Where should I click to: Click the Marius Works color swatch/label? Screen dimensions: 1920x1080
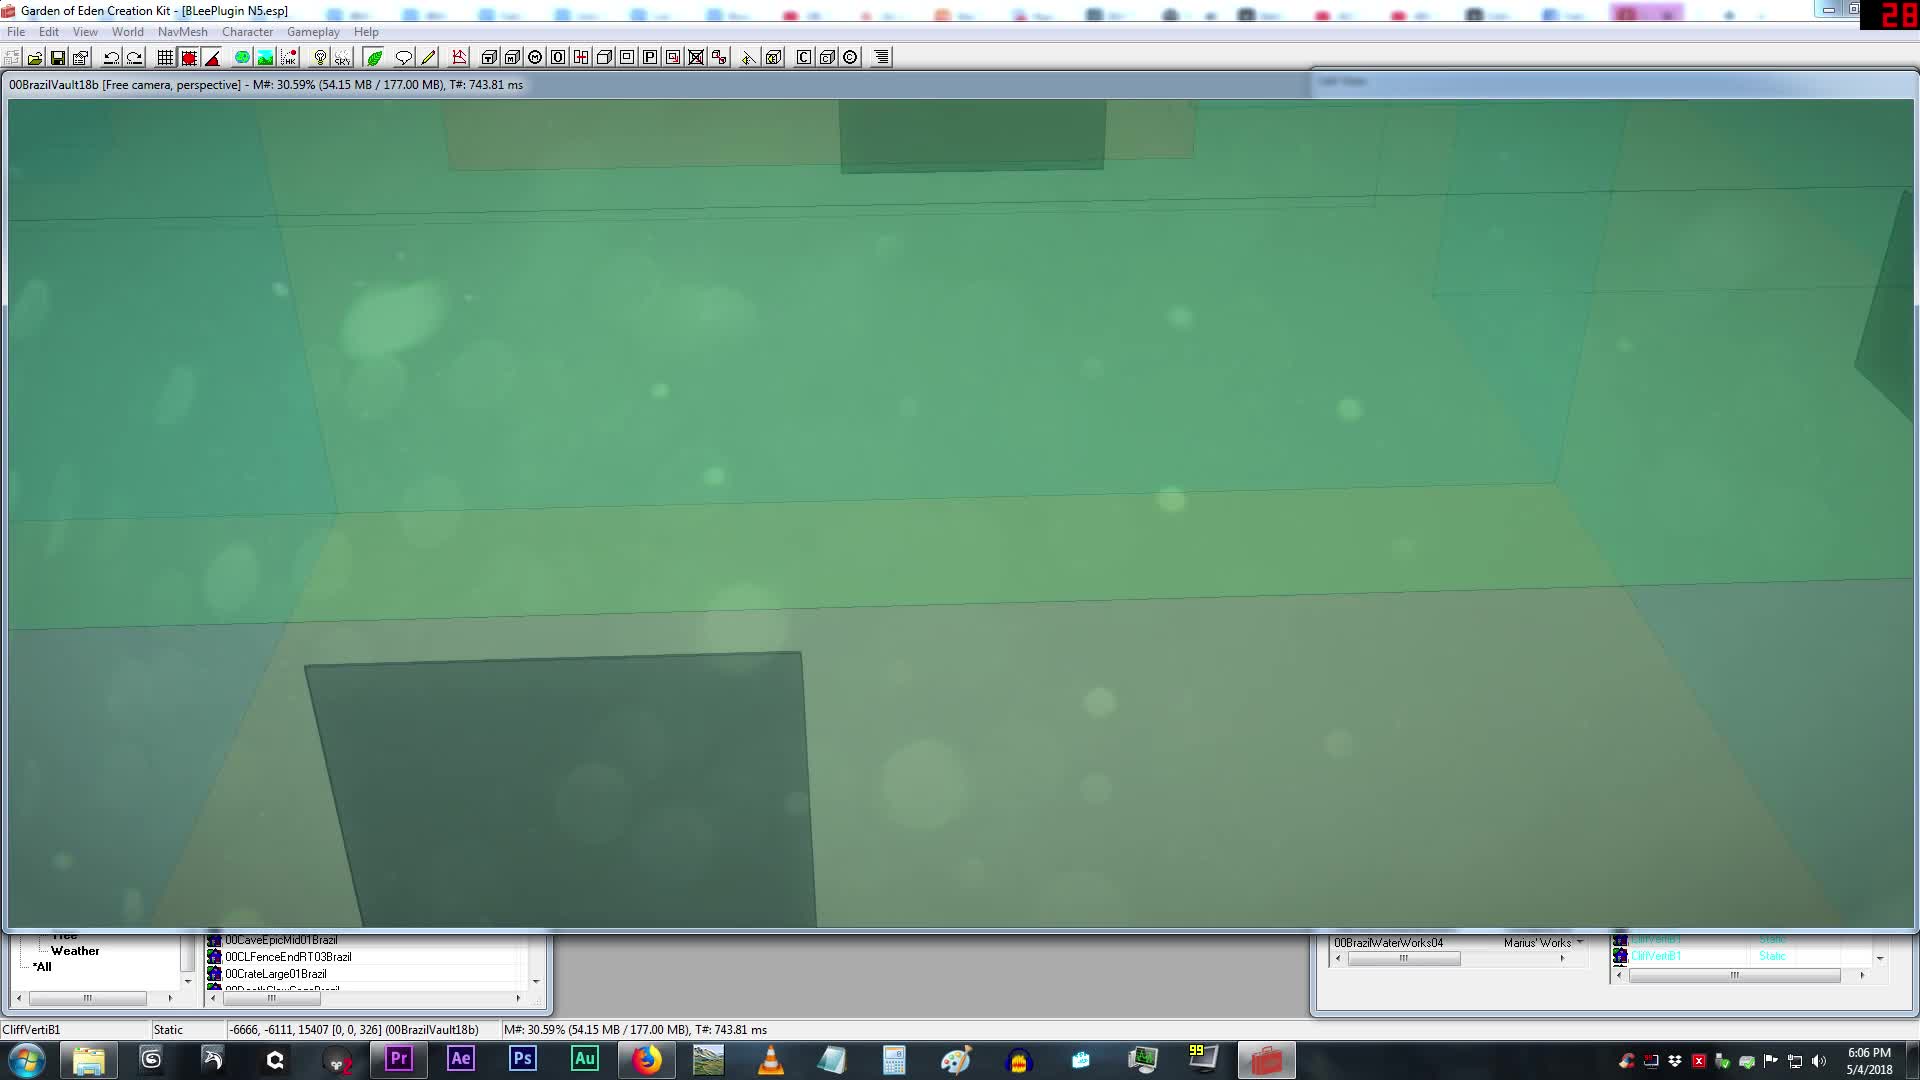[x=1534, y=942]
